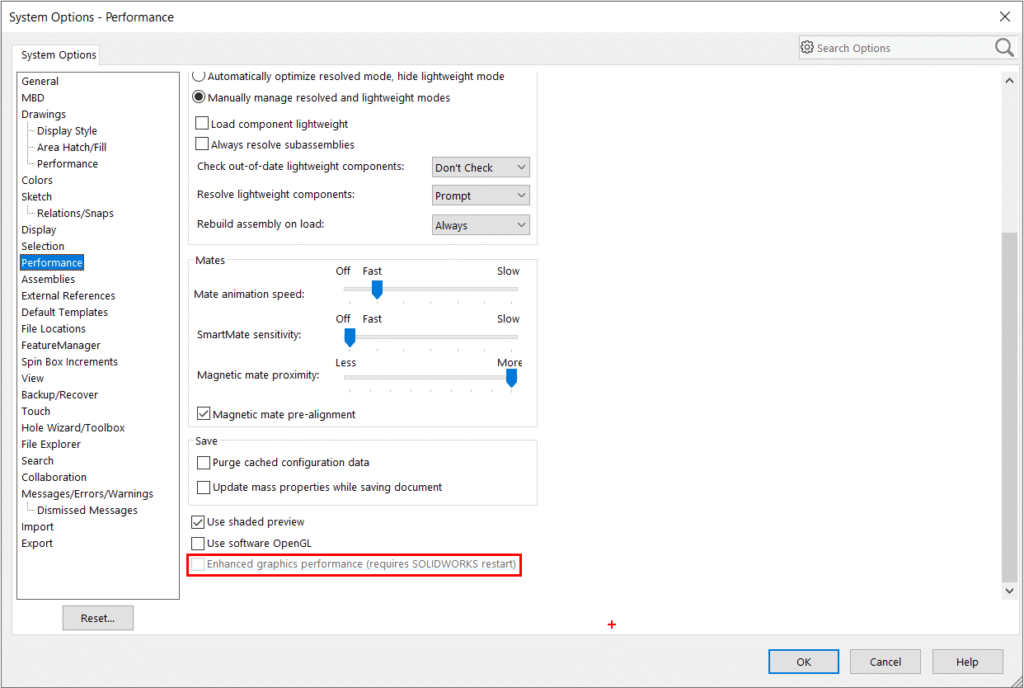Click the search magnifier icon

coord(1004,48)
